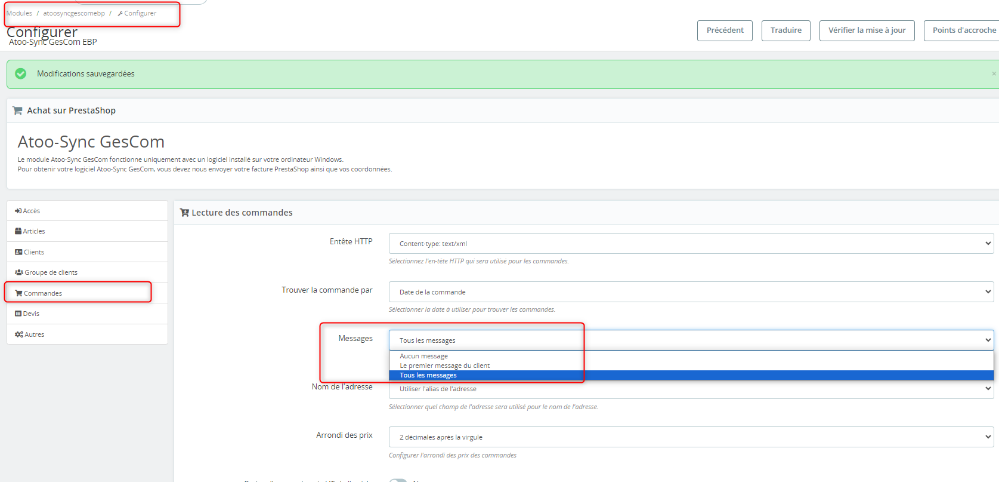Open atoosyncgescomebp breadcrumb link
This screenshot has height=482, width=999.
[x=74, y=13]
